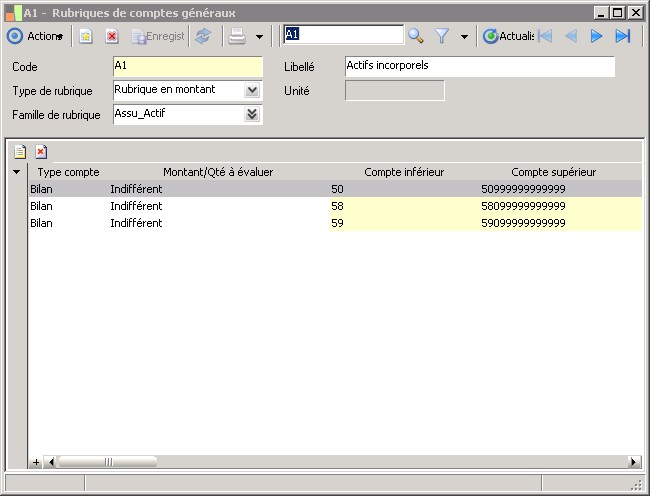Add a new line in the grid

(19, 152)
